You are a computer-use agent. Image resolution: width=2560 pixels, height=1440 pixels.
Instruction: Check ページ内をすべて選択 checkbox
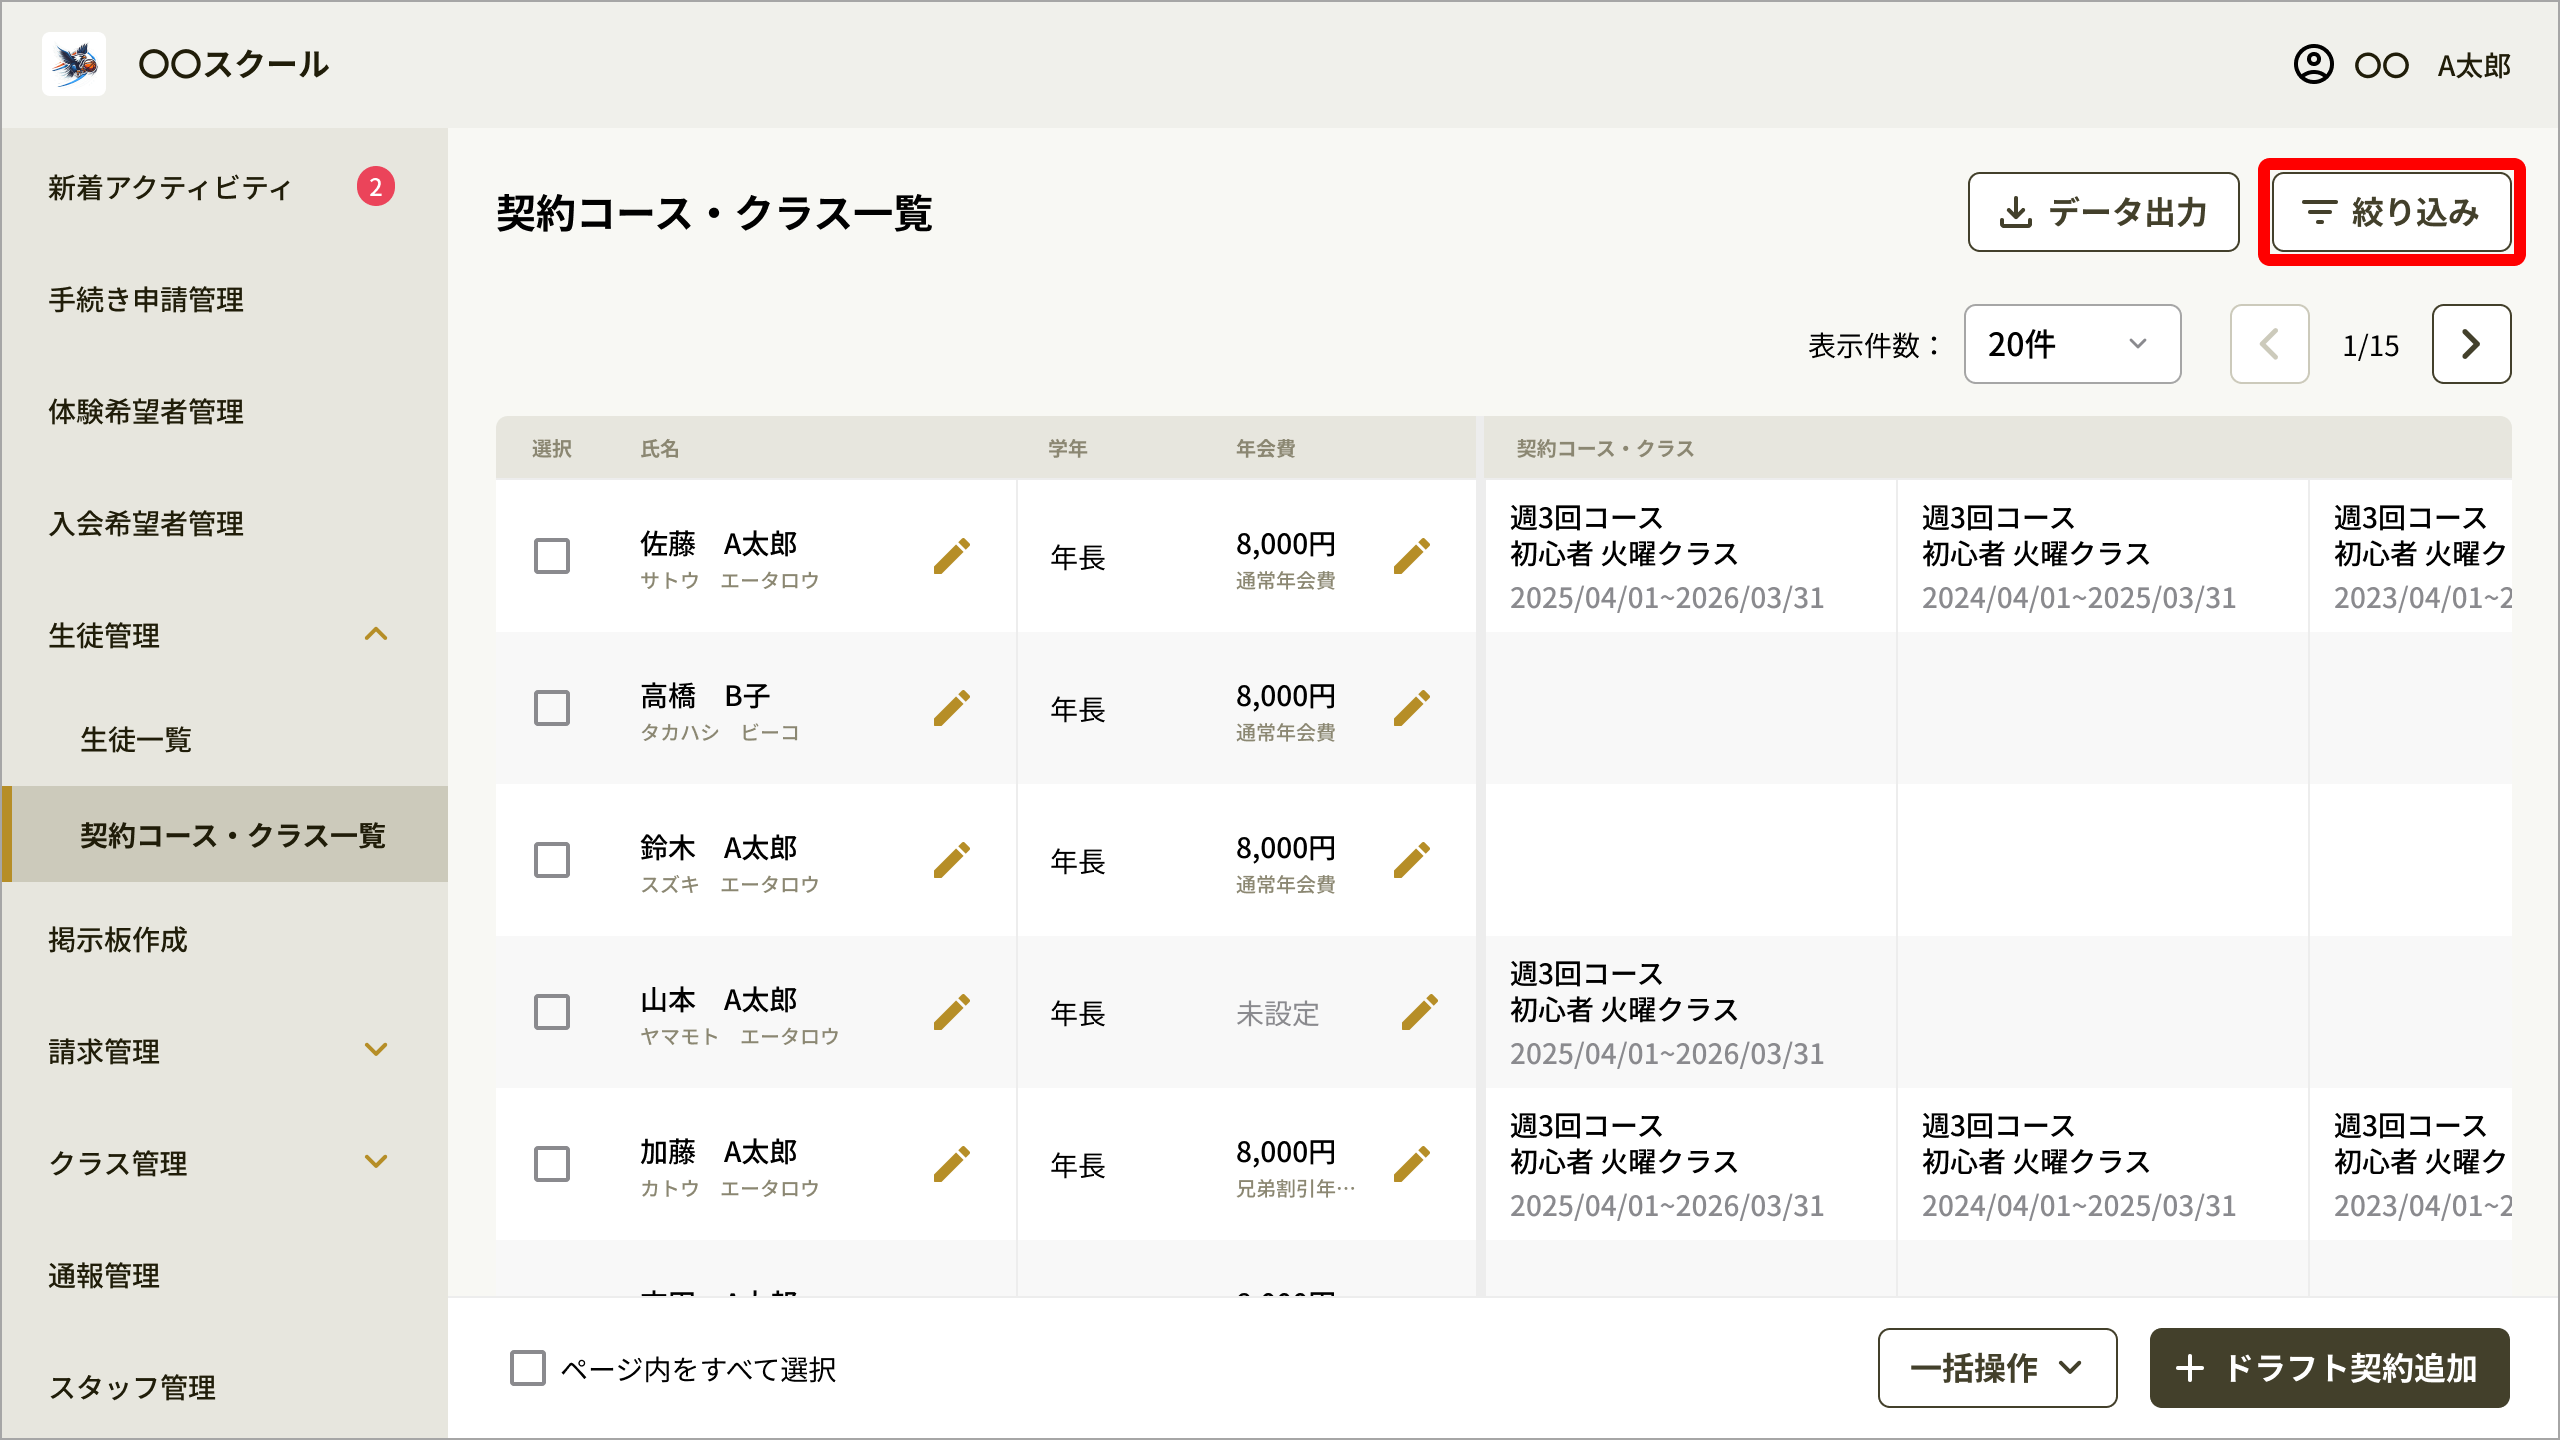[x=528, y=1368]
